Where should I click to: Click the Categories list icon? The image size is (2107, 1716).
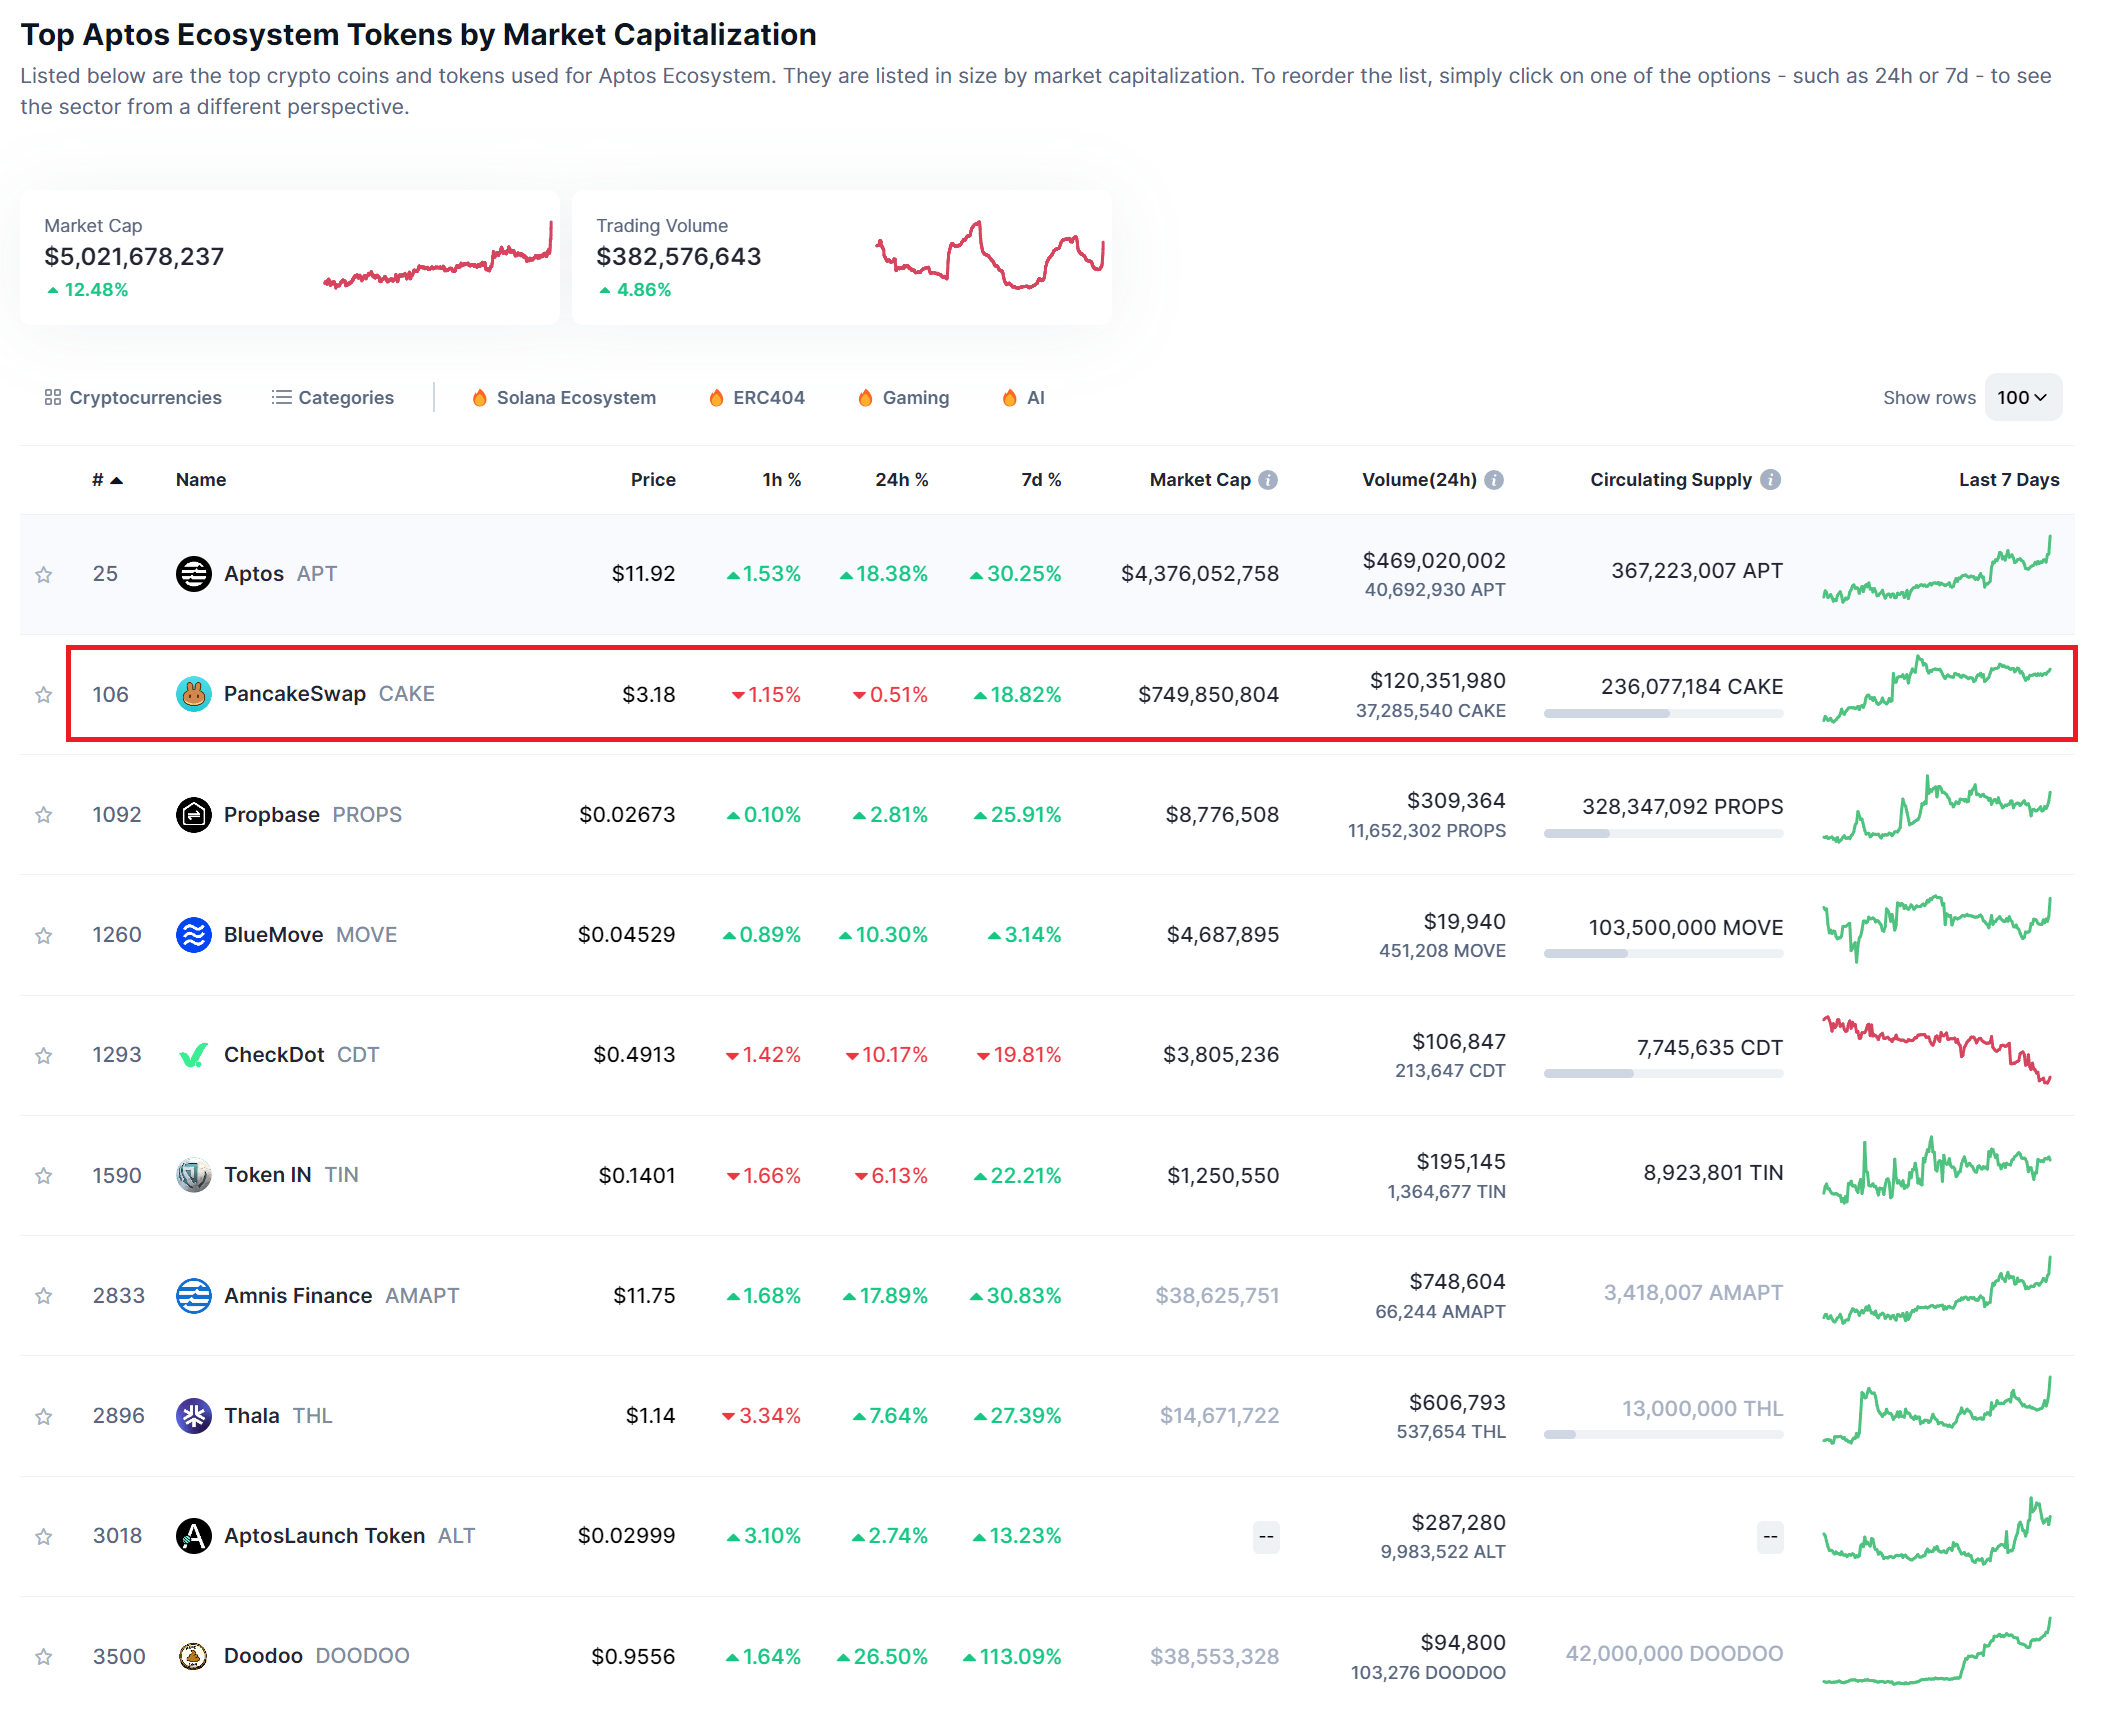point(281,397)
